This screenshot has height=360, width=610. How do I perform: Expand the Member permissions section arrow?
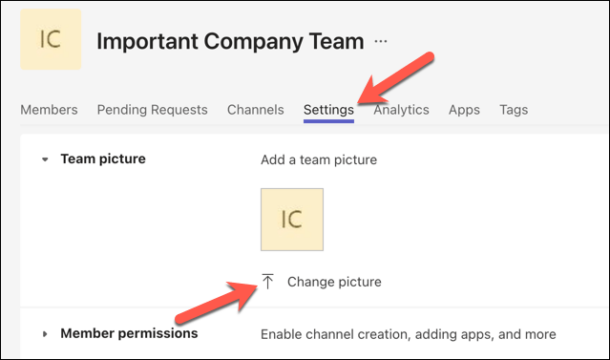(45, 334)
